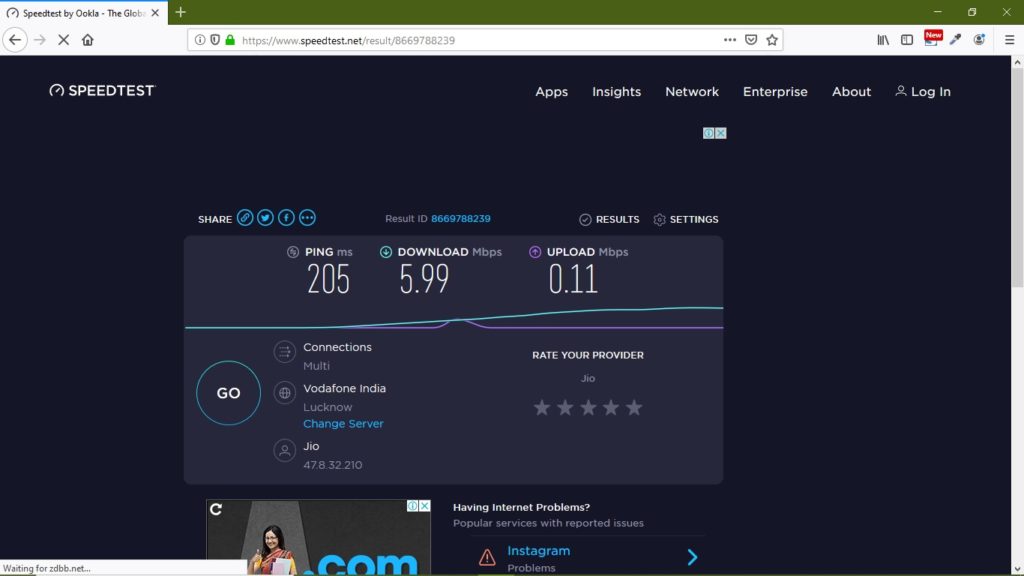Image resolution: width=1024 pixels, height=576 pixels.
Task: Open the About menu
Action: (x=851, y=92)
